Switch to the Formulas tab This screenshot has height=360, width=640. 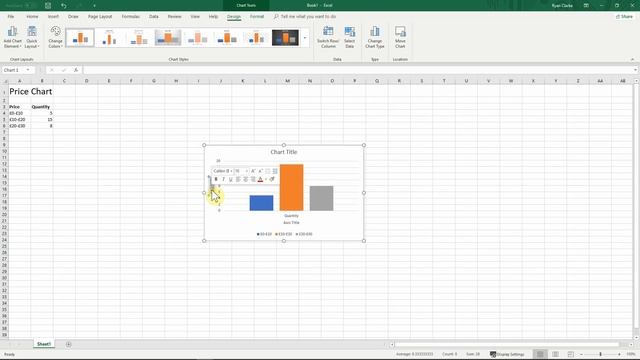pos(131,17)
